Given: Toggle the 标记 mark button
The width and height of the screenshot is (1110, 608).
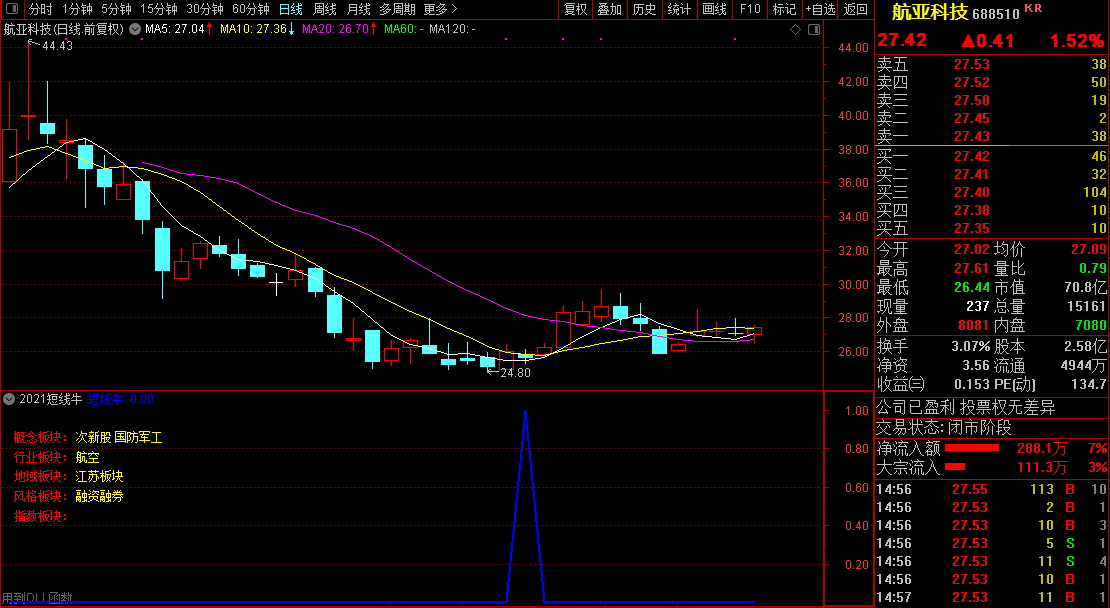Looking at the screenshot, I should (x=784, y=9).
